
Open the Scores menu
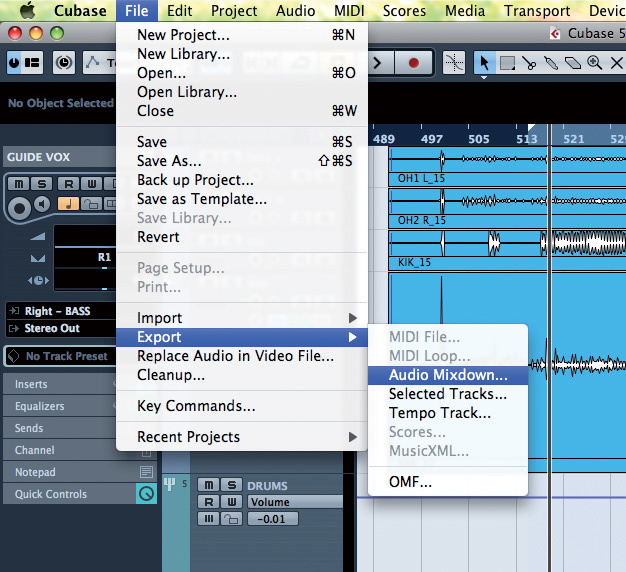(404, 11)
